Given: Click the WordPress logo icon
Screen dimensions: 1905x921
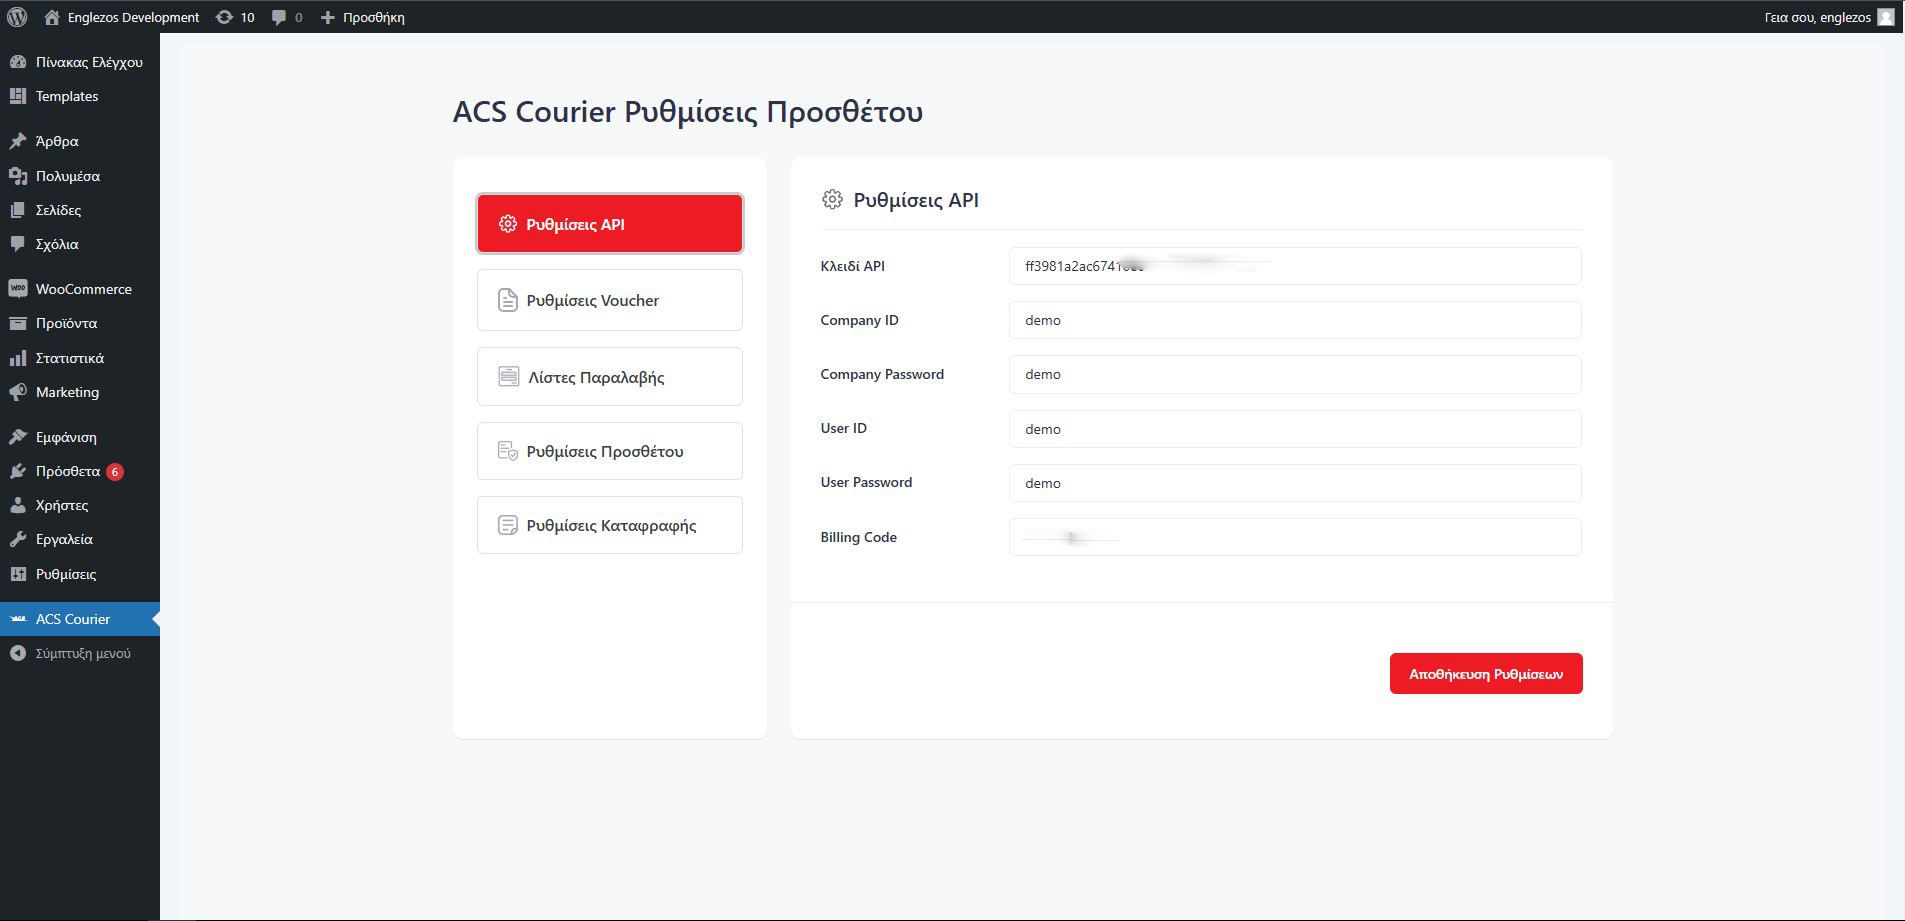Looking at the screenshot, I should pyautogui.click(x=17, y=17).
